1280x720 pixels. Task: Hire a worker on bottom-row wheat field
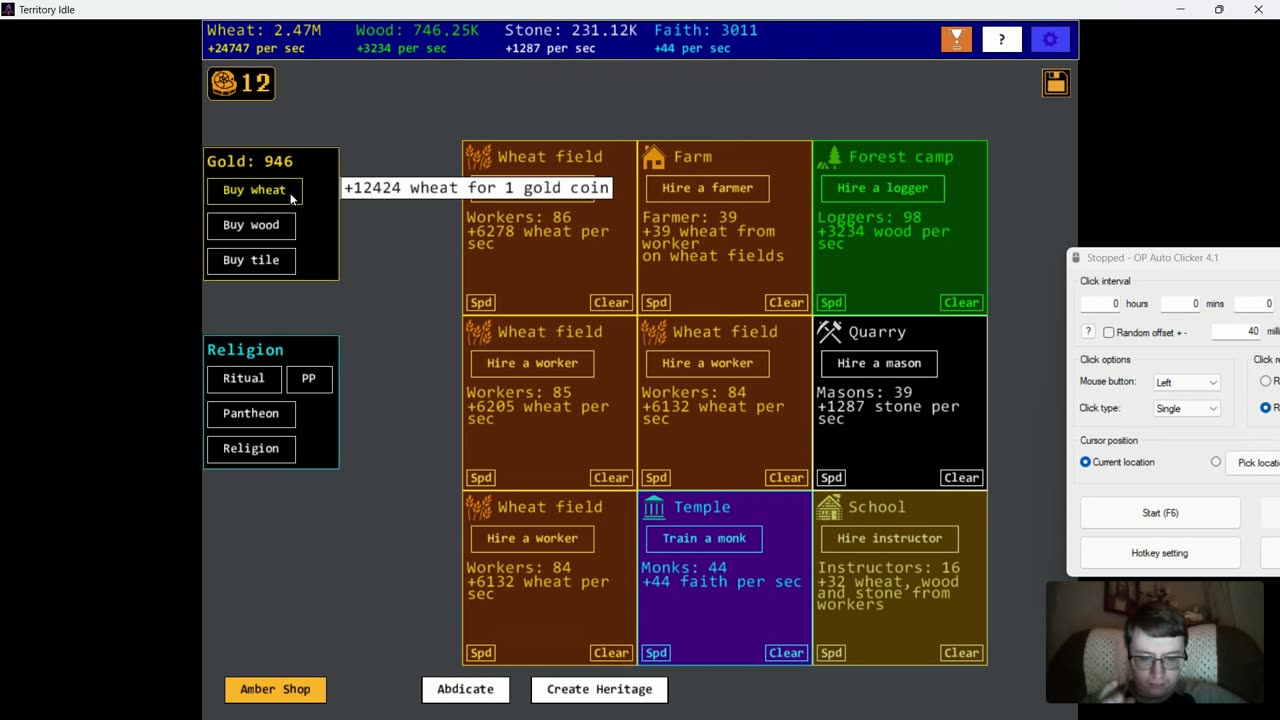(x=532, y=538)
